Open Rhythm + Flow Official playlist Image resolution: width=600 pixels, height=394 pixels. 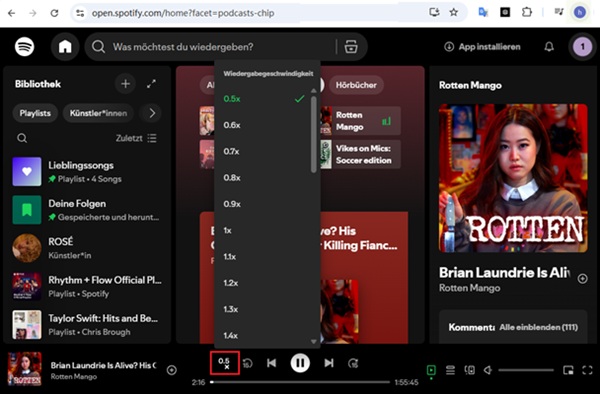tap(87, 287)
